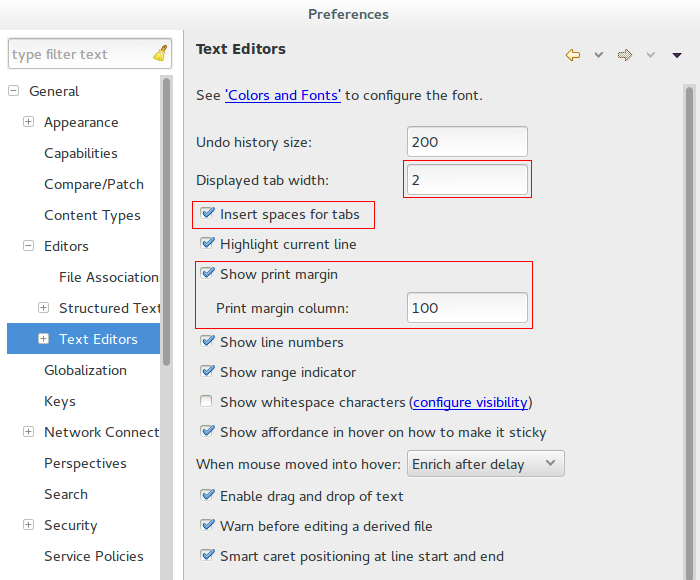Select Compare/Patch preference page
The width and height of the screenshot is (700, 580).
(x=94, y=184)
